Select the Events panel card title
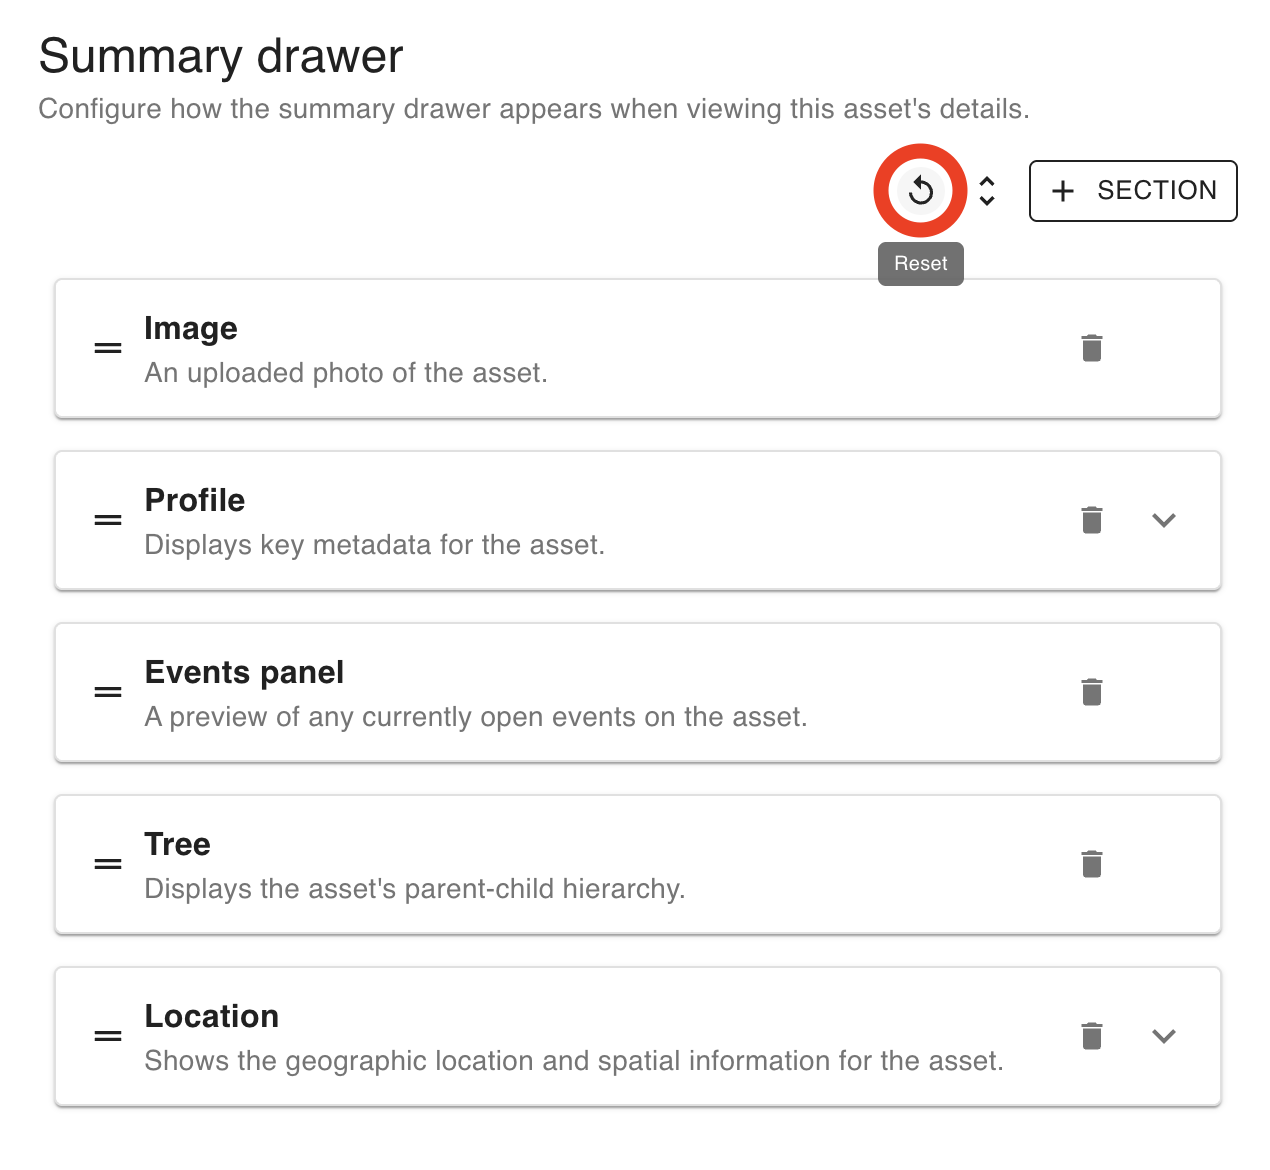This screenshot has height=1170, width=1270. (244, 673)
